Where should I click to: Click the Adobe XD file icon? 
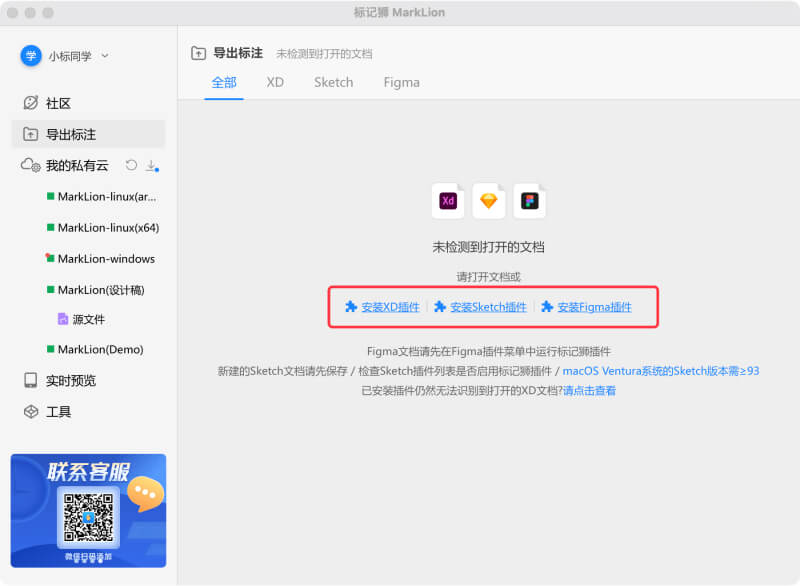[x=448, y=201]
